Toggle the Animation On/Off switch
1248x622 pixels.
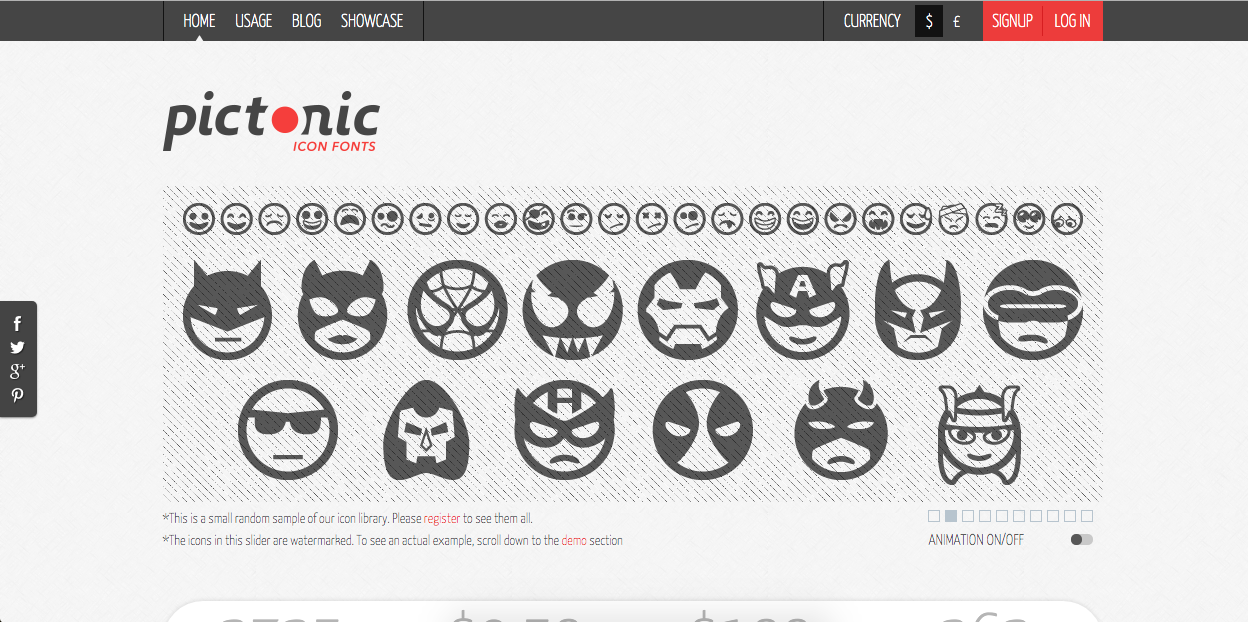[x=1082, y=540]
